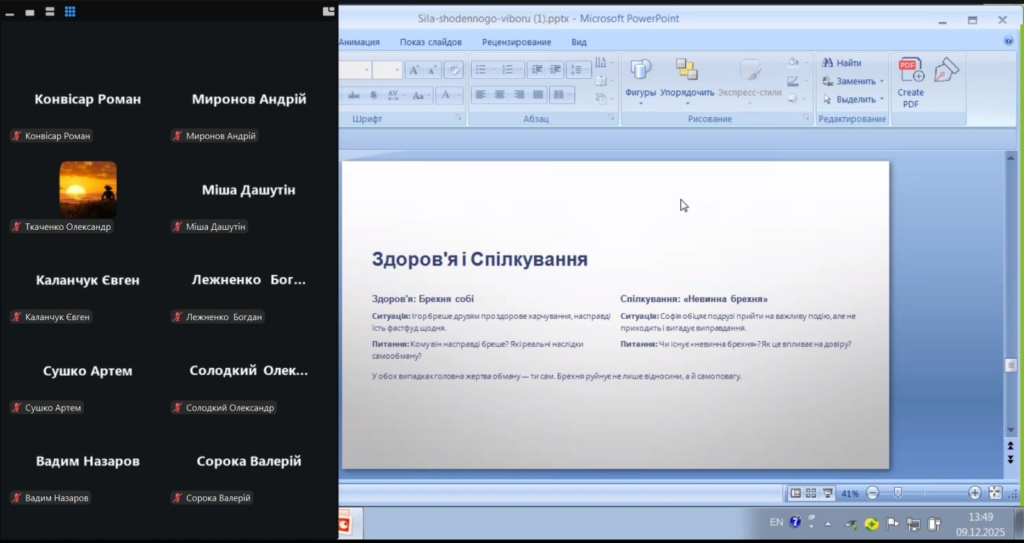Click the zoom in plus button
The width and height of the screenshot is (1024, 543).
(x=975, y=493)
